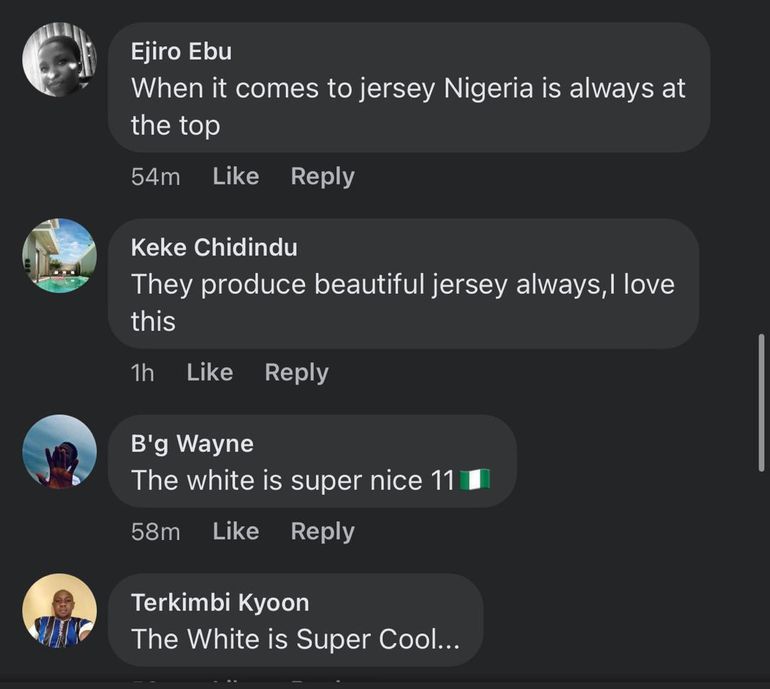770x689 pixels.
Task: Open Keke Chidindu's profile avatar
Action: pyautogui.click(x=59, y=255)
